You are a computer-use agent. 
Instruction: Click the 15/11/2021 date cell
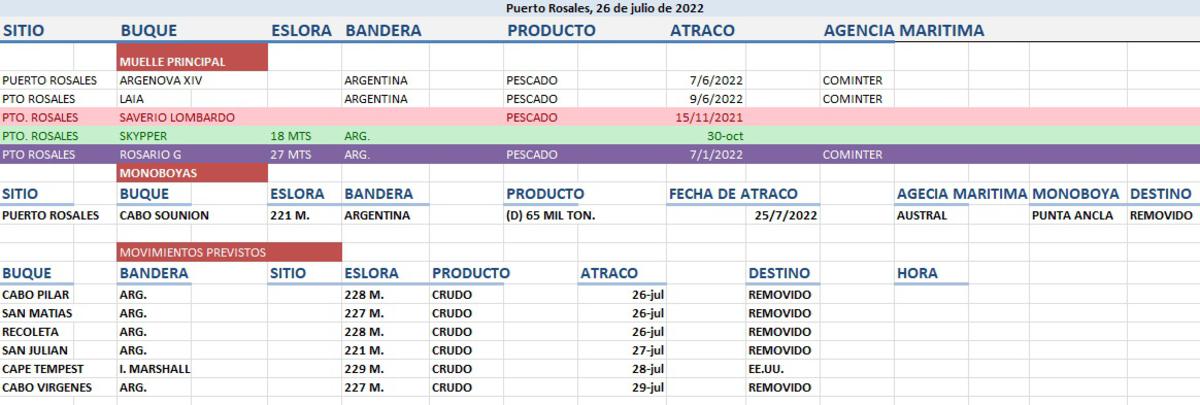click(706, 117)
